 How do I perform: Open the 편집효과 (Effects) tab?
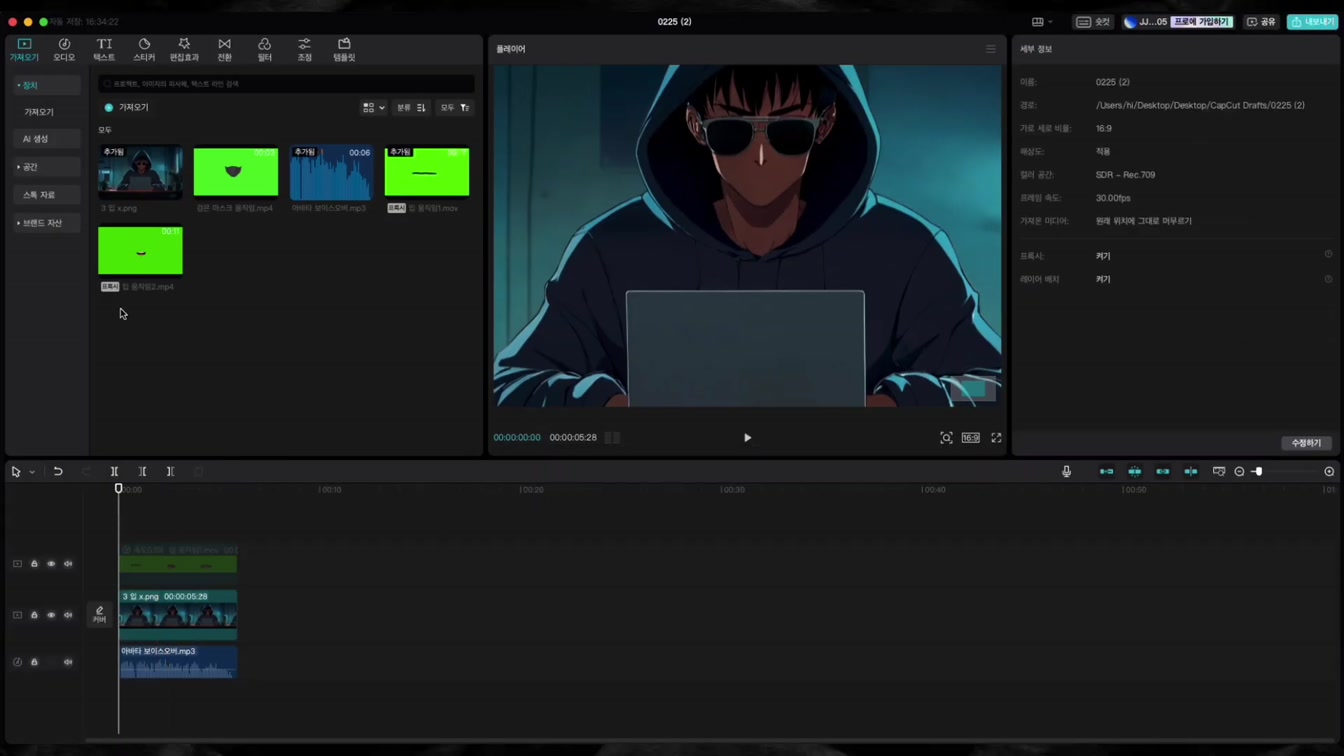[x=184, y=49]
